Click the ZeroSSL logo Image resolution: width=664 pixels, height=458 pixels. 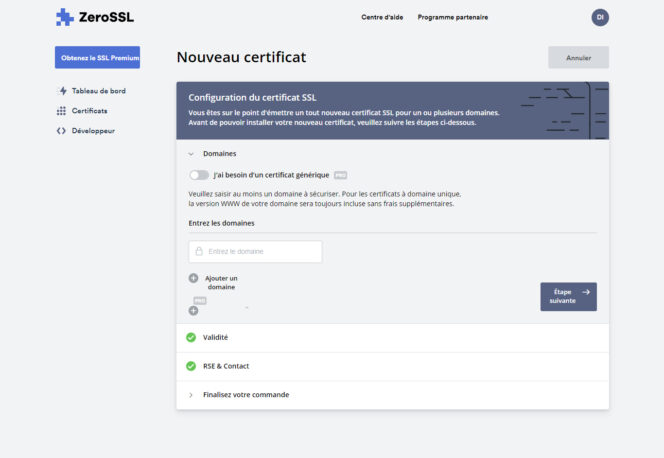93,17
